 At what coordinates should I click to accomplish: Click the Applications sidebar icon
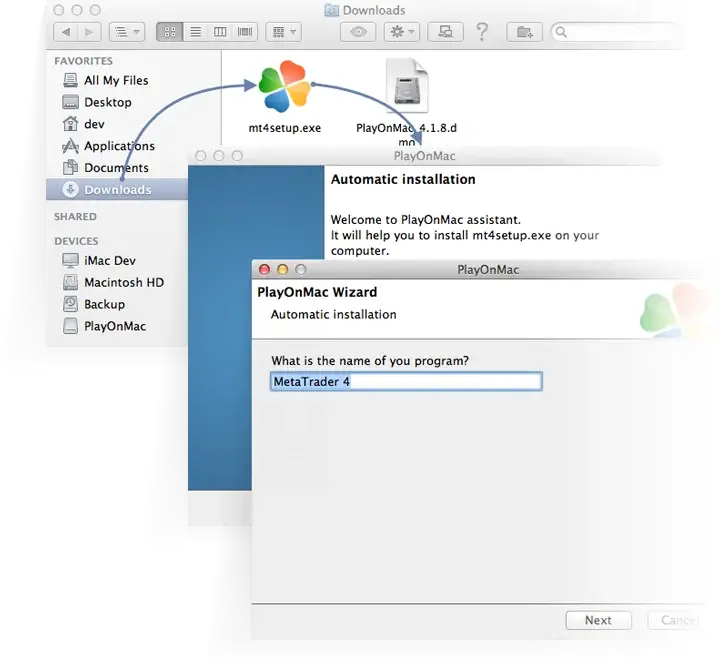70,146
